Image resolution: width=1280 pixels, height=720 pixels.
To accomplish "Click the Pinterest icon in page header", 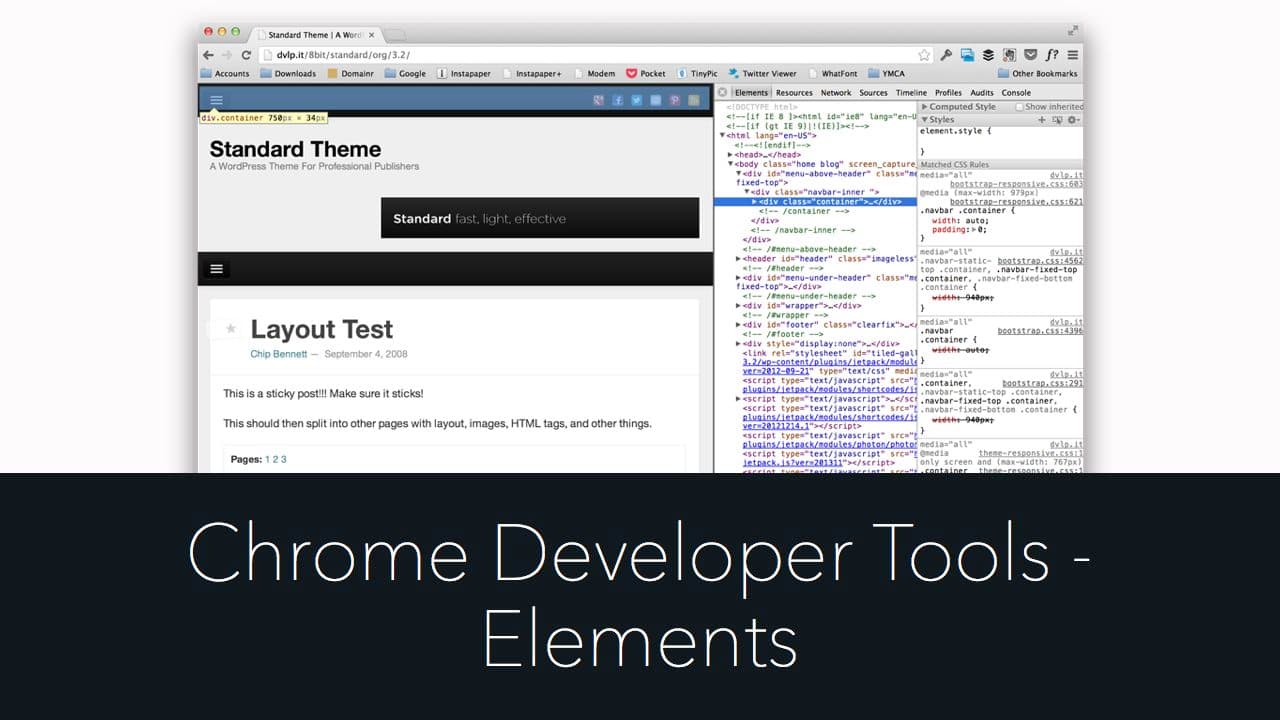I will (675, 100).
